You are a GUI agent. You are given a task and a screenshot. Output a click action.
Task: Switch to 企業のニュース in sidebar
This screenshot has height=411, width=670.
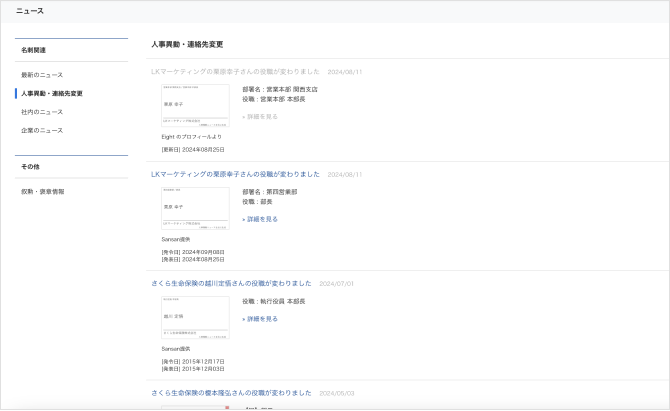43,130
